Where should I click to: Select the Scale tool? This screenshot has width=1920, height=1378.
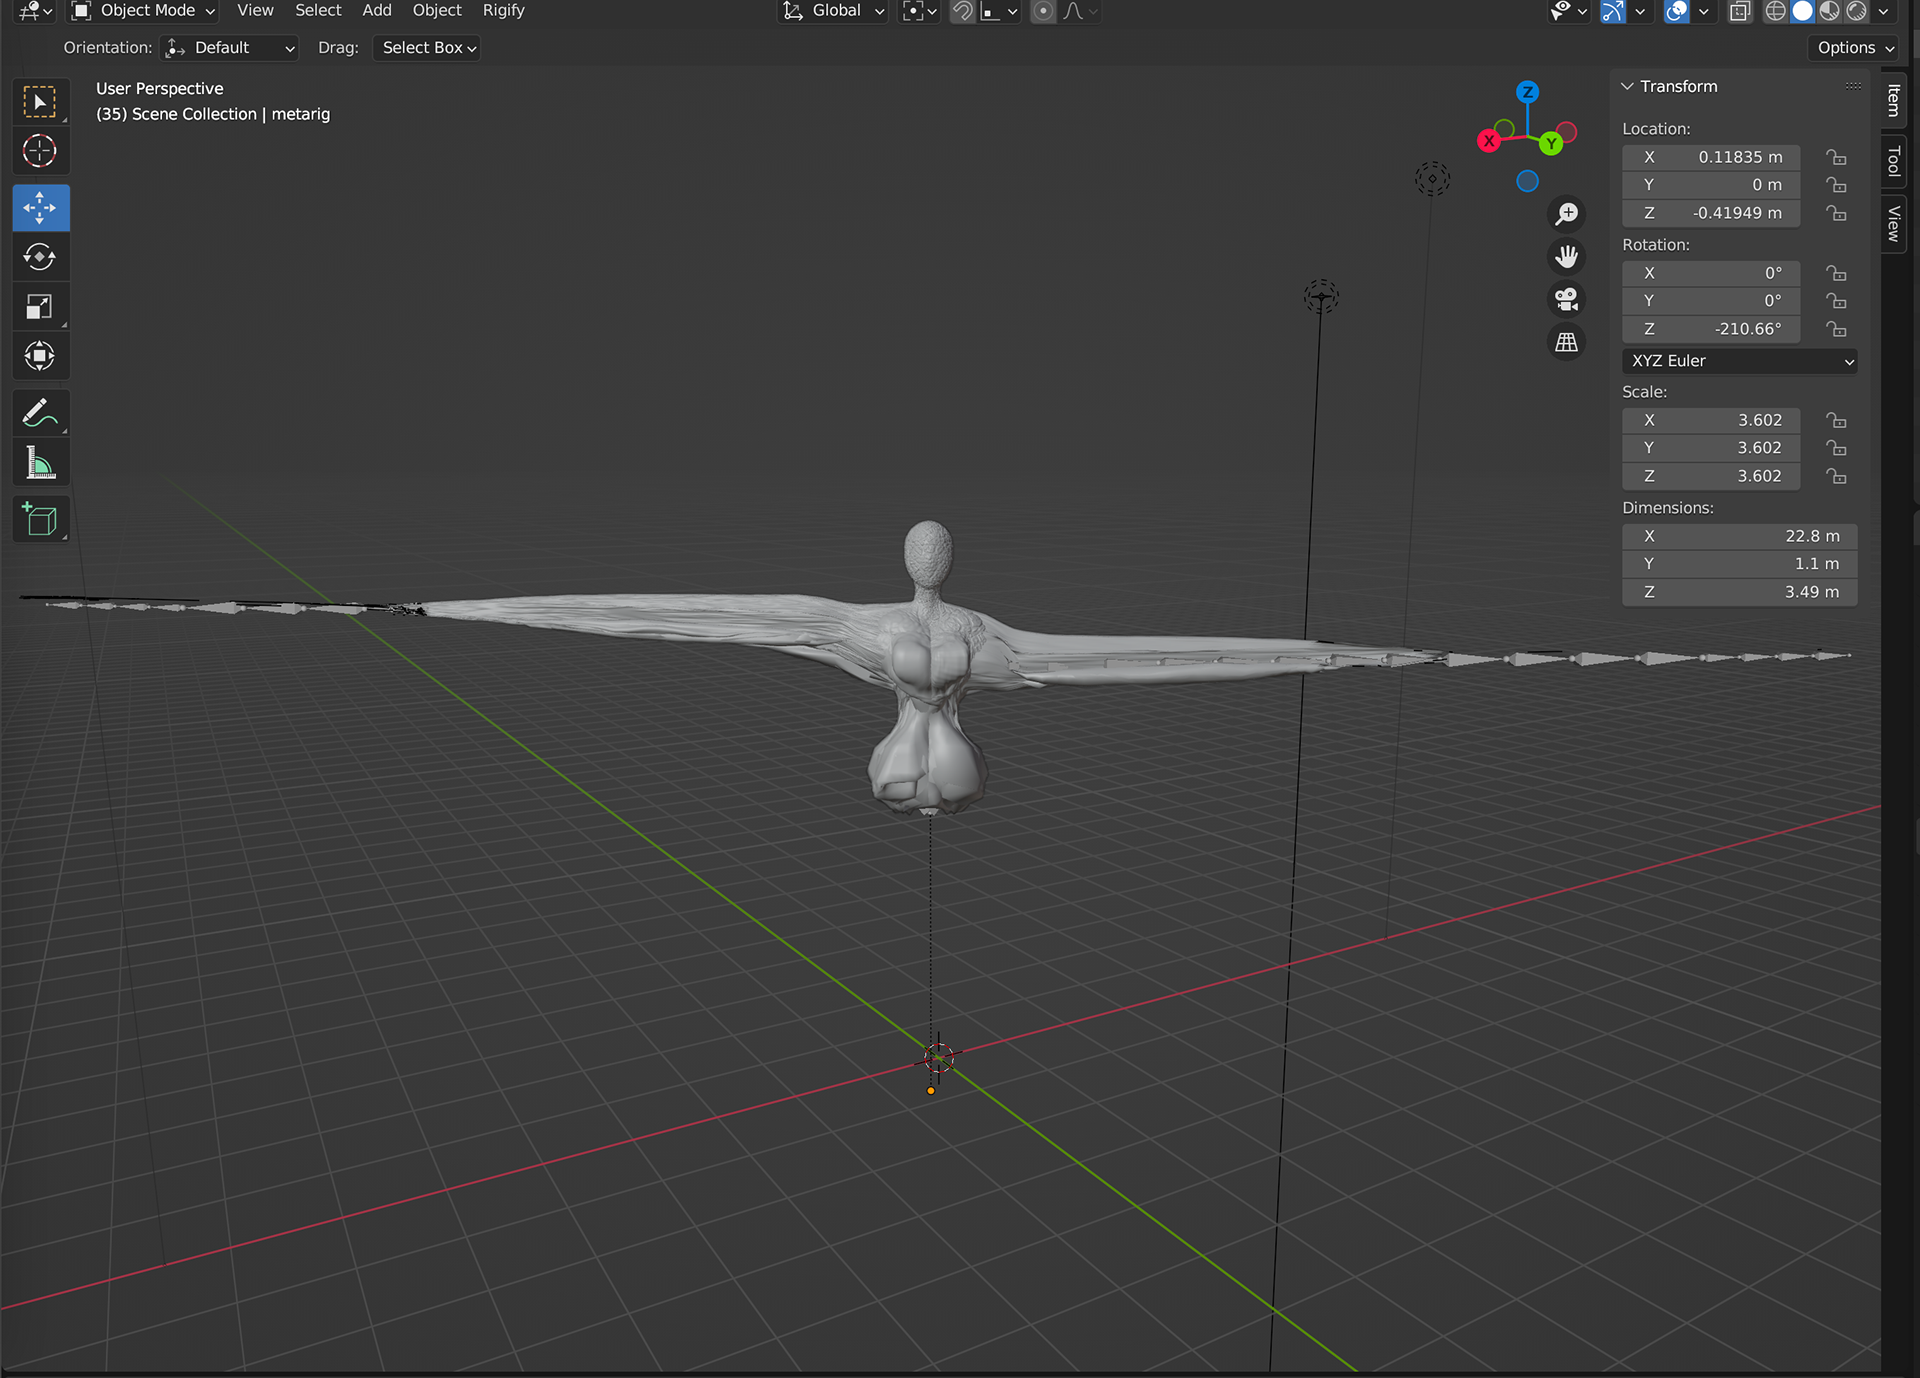click(40, 307)
